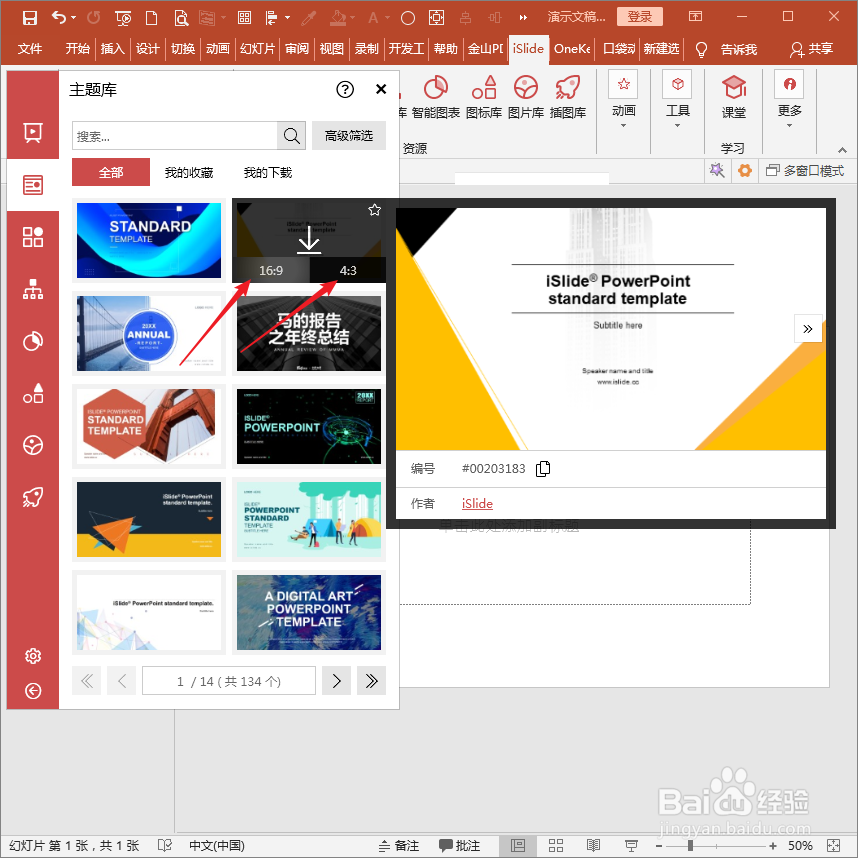The height and width of the screenshot is (858, 858).
Task: Open the Smart Chart (智能图表) library
Action: 436,97
